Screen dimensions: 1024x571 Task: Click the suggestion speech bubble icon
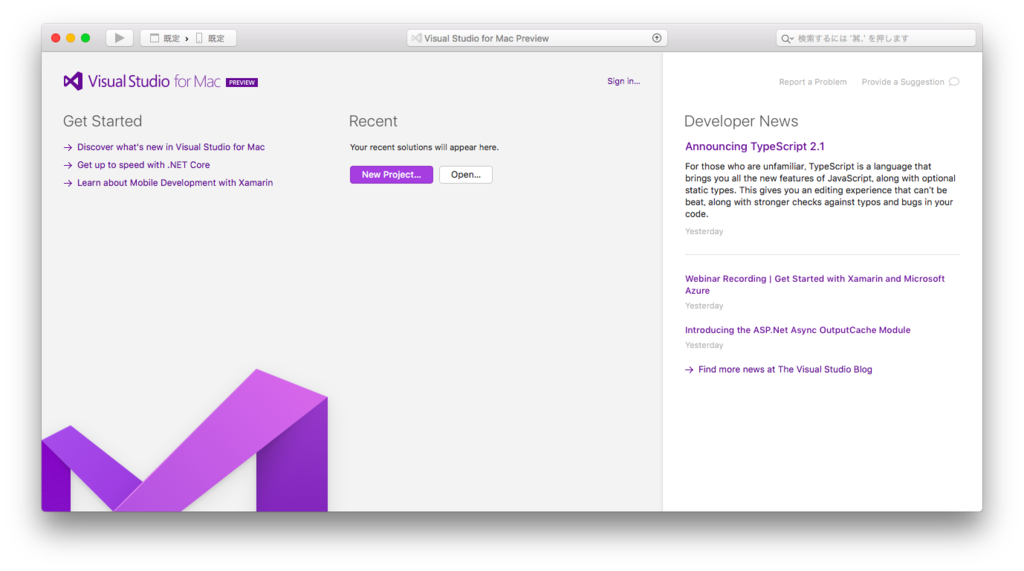954,82
